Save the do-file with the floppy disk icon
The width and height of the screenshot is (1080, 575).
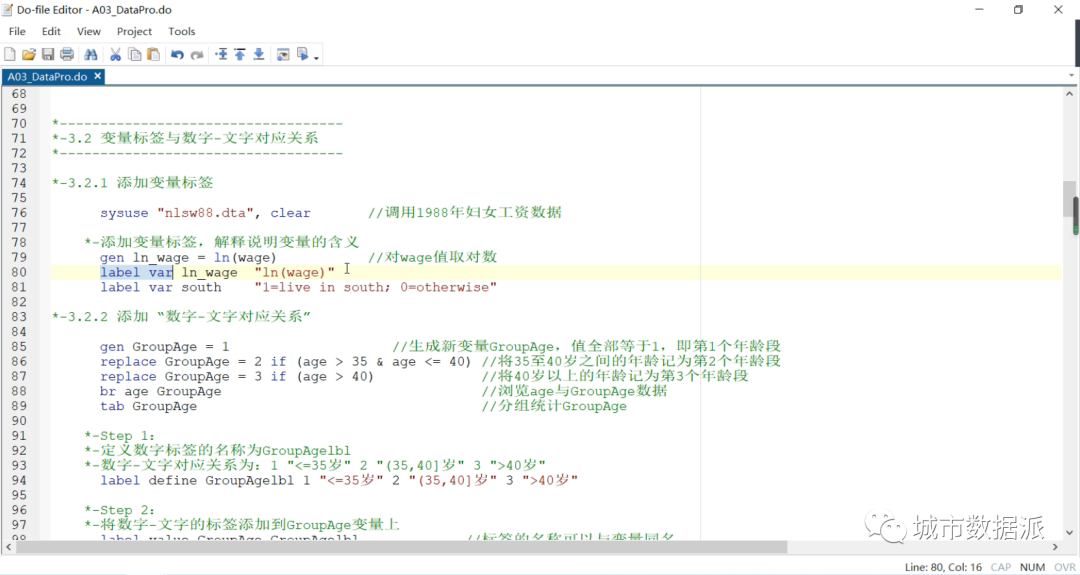pyautogui.click(x=48, y=54)
